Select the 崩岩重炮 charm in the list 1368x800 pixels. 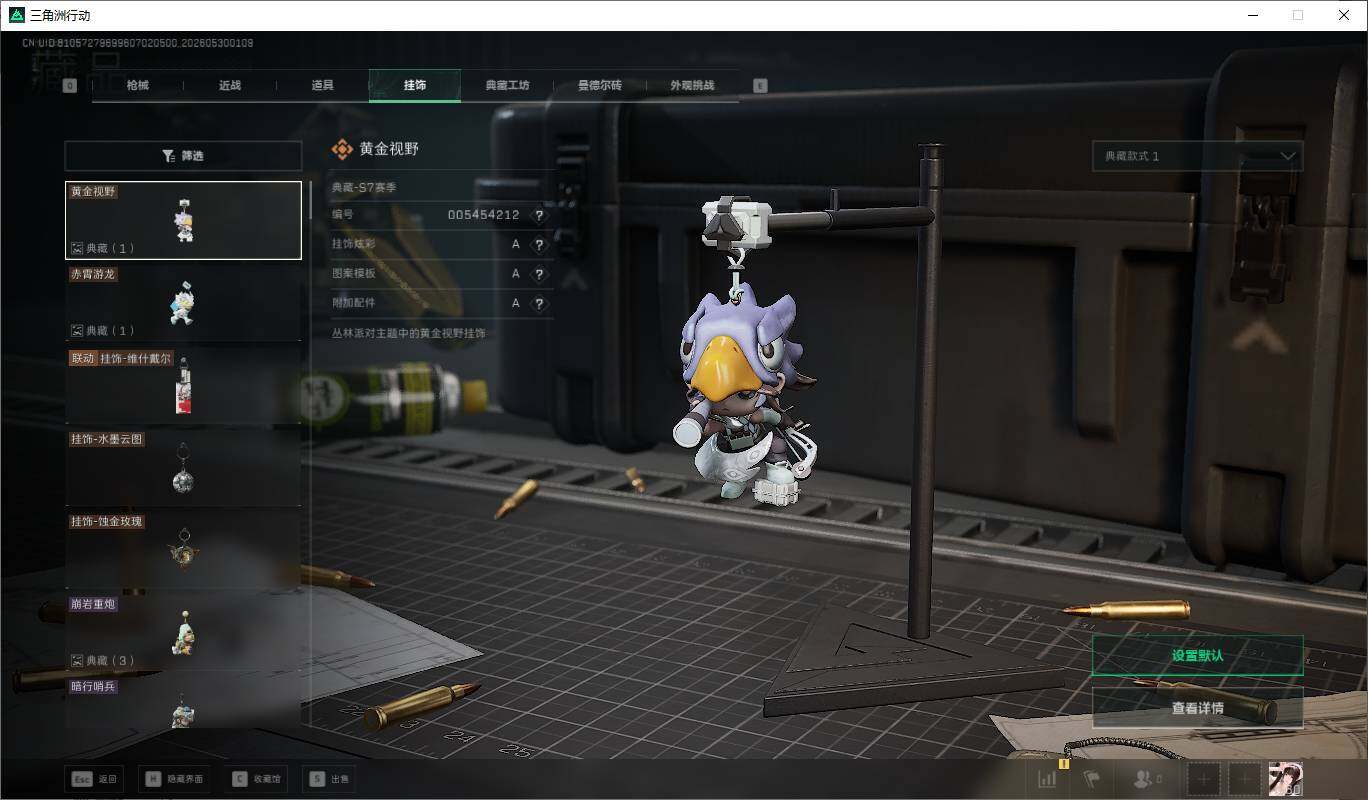tap(183, 633)
